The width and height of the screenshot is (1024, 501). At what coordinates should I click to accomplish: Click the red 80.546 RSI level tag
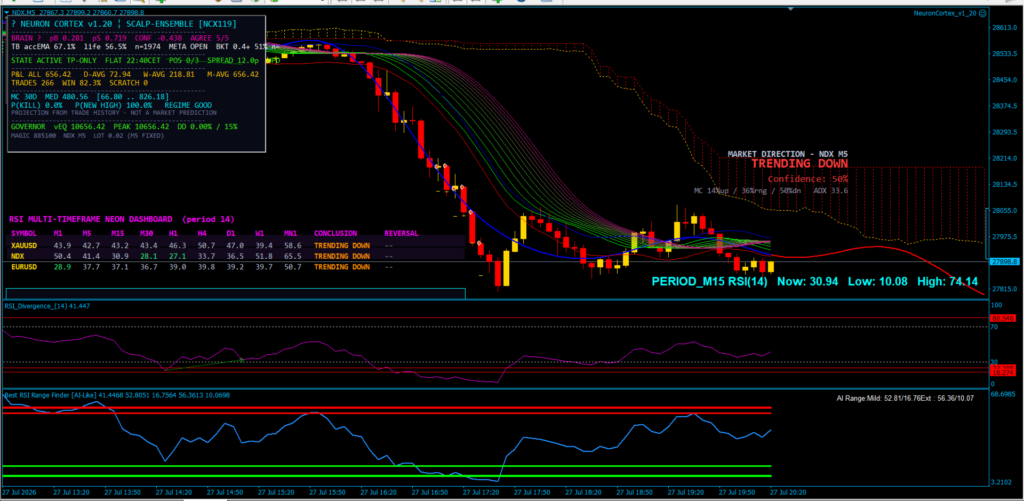click(x=1003, y=318)
